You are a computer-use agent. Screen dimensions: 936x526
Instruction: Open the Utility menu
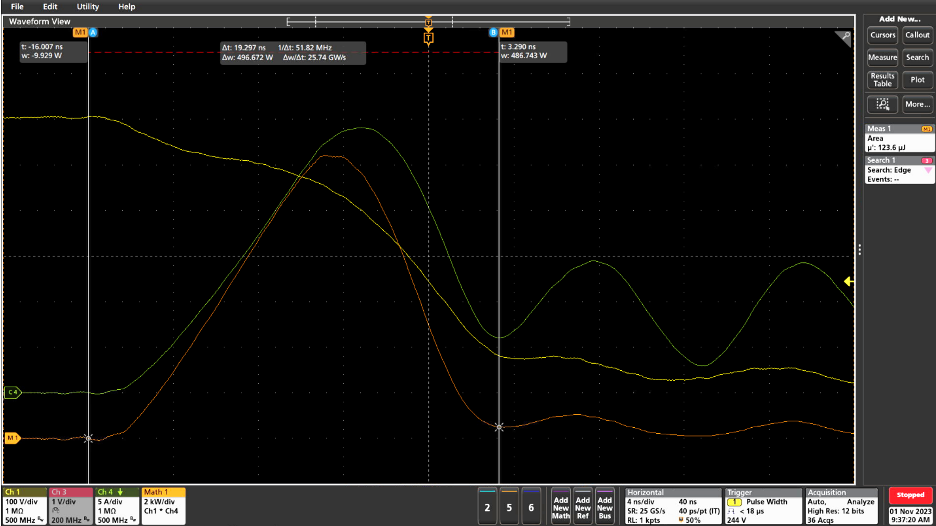[x=88, y=6]
